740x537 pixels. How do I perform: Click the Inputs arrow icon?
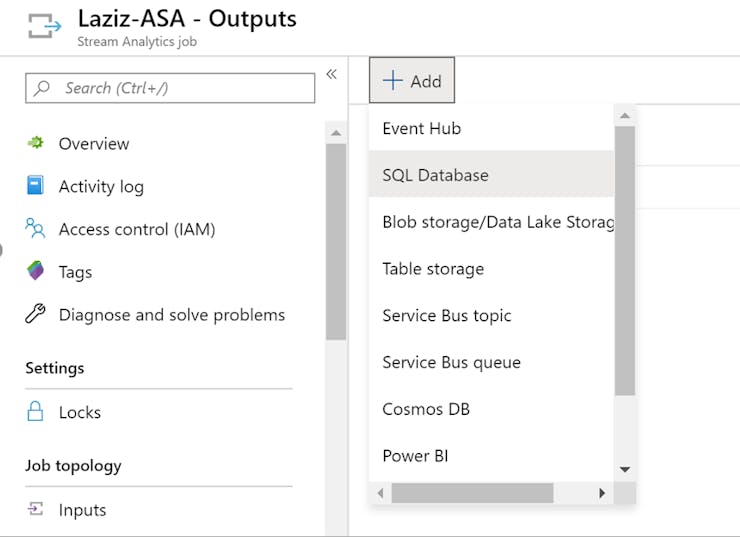[x=36, y=509]
